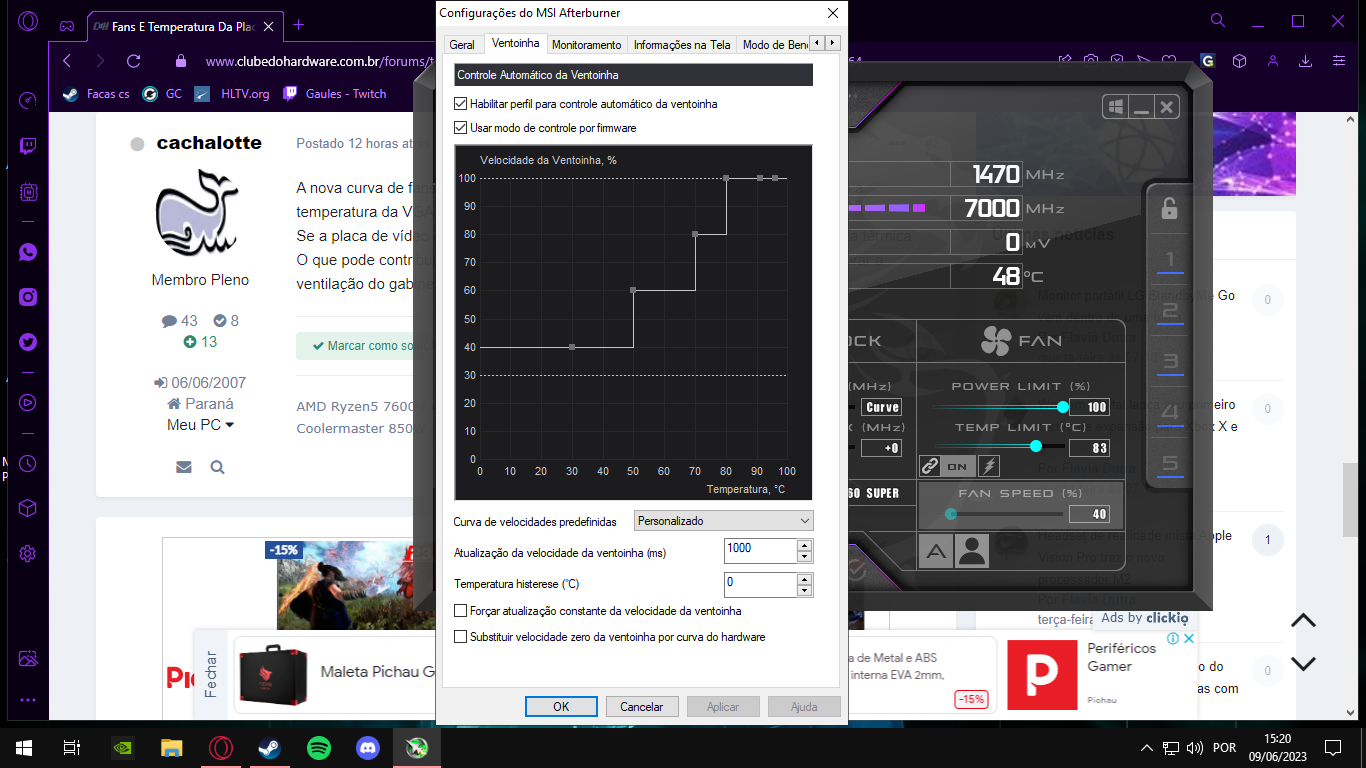1366x768 pixels.
Task: Click the temperature hysteresis input field
Action: [x=760, y=584]
